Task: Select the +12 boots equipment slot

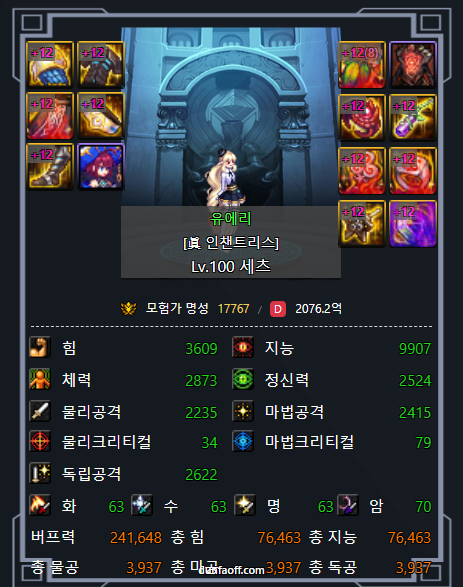Action: (x=49, y=166)
